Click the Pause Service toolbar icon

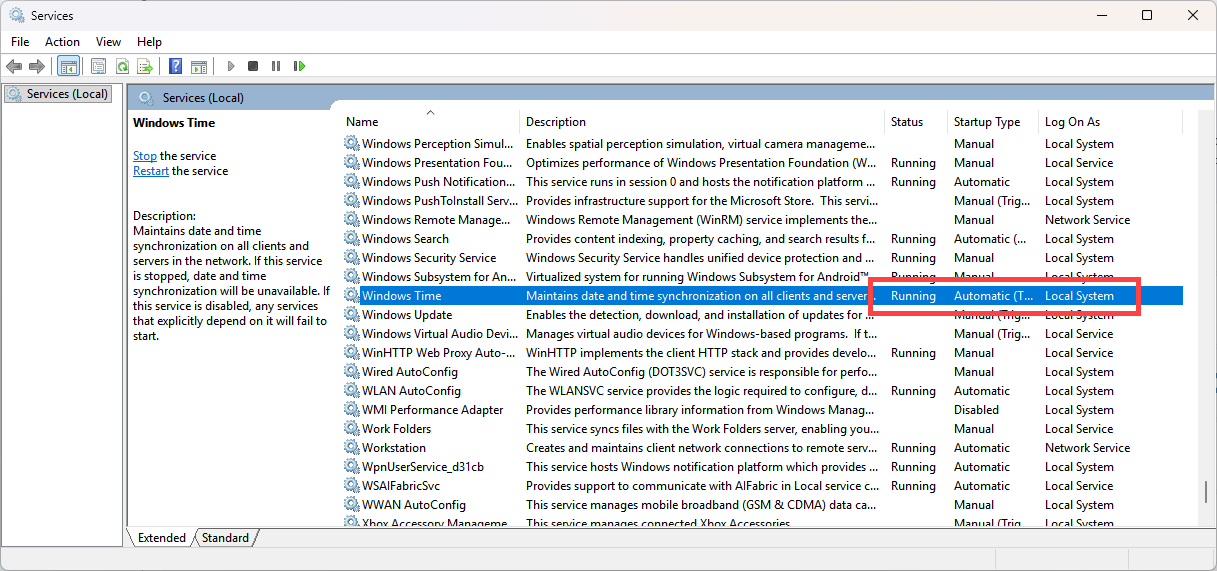click(276, 66)
